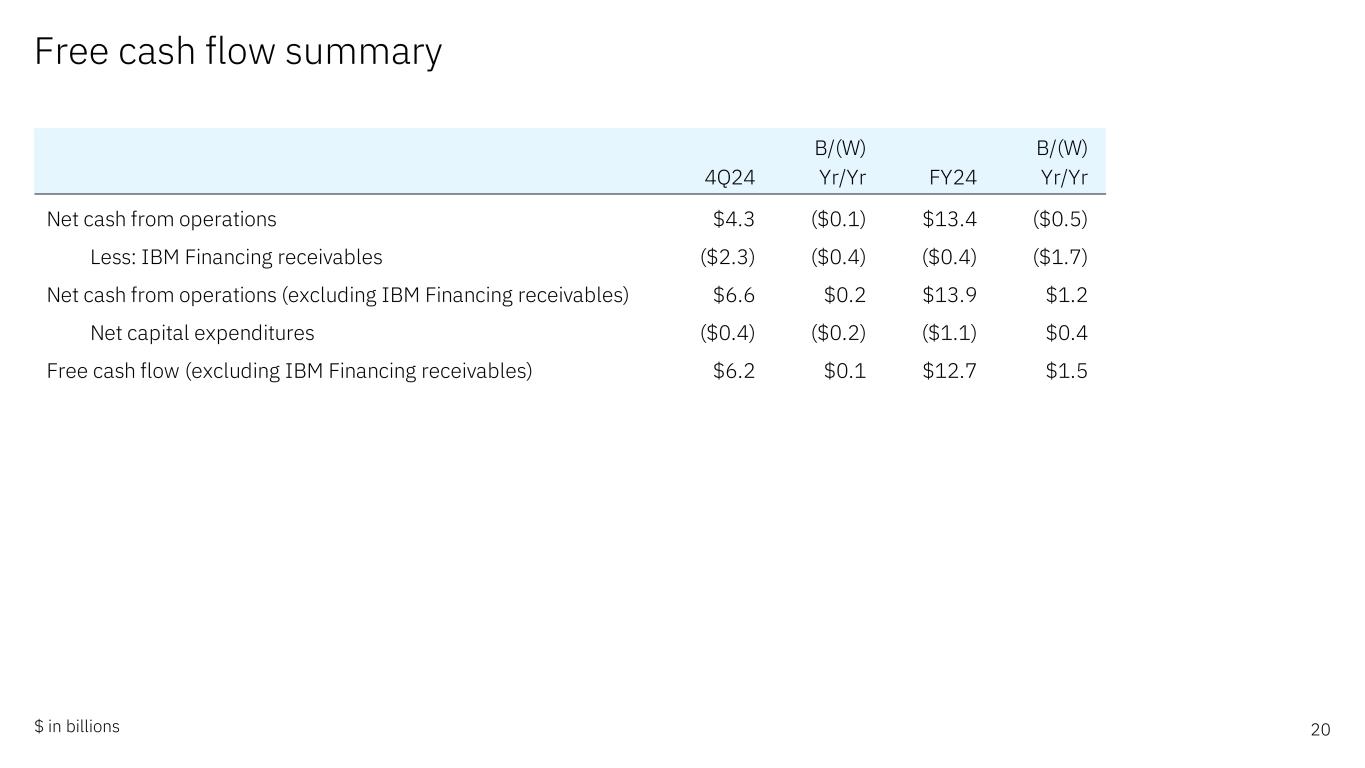1365x768 pixels.
Task: Click the "Net cash from operations" row label
Action: [x=161, y=219]
